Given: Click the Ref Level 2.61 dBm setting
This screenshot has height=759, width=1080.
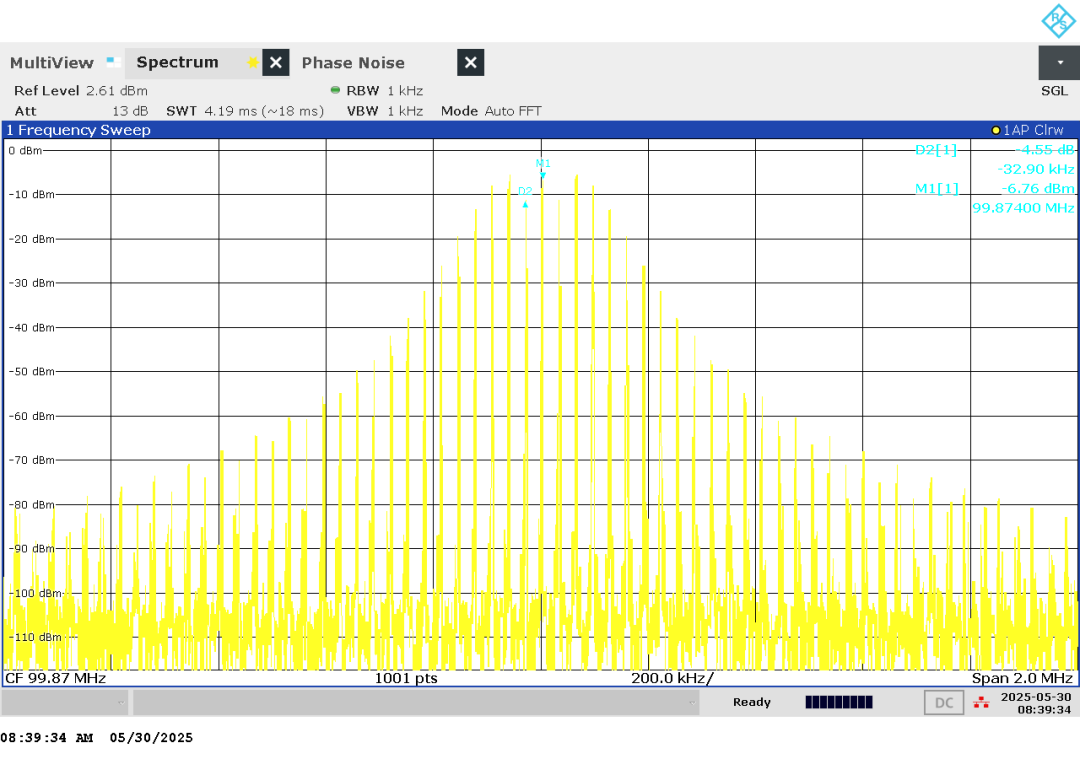Looking at the screenshot, I should click(x=81, y=91).
